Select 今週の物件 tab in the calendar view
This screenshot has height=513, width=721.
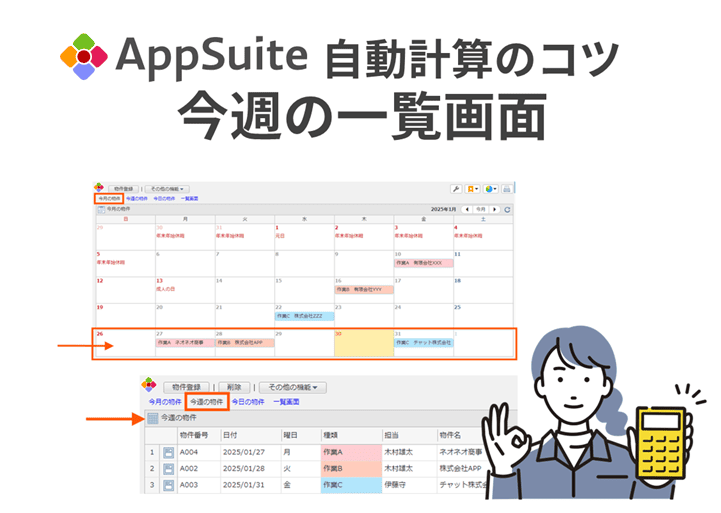(137, 199)
